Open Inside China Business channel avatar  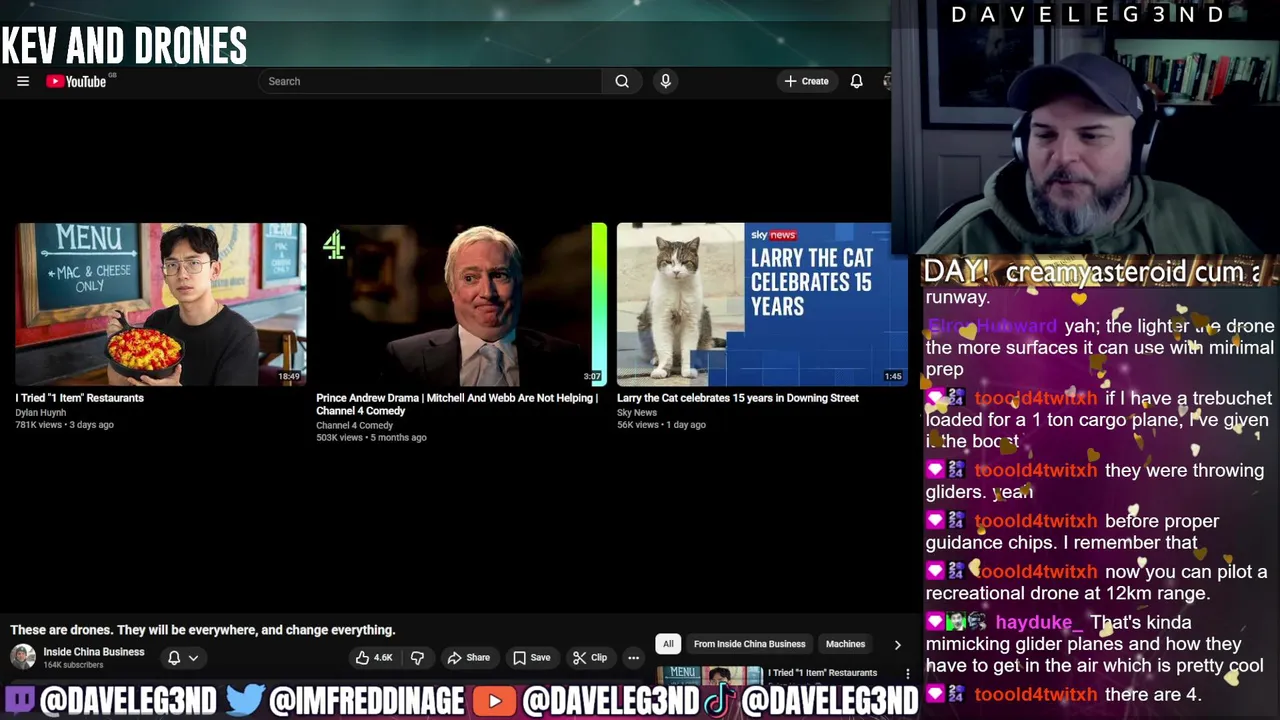click(x=23, y=657)
